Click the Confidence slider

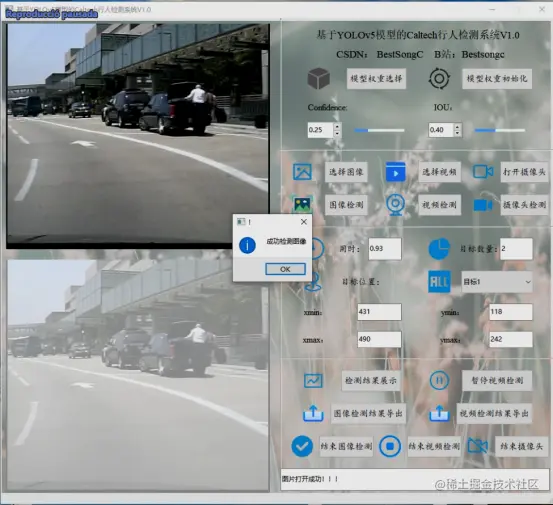click(379, 130)
